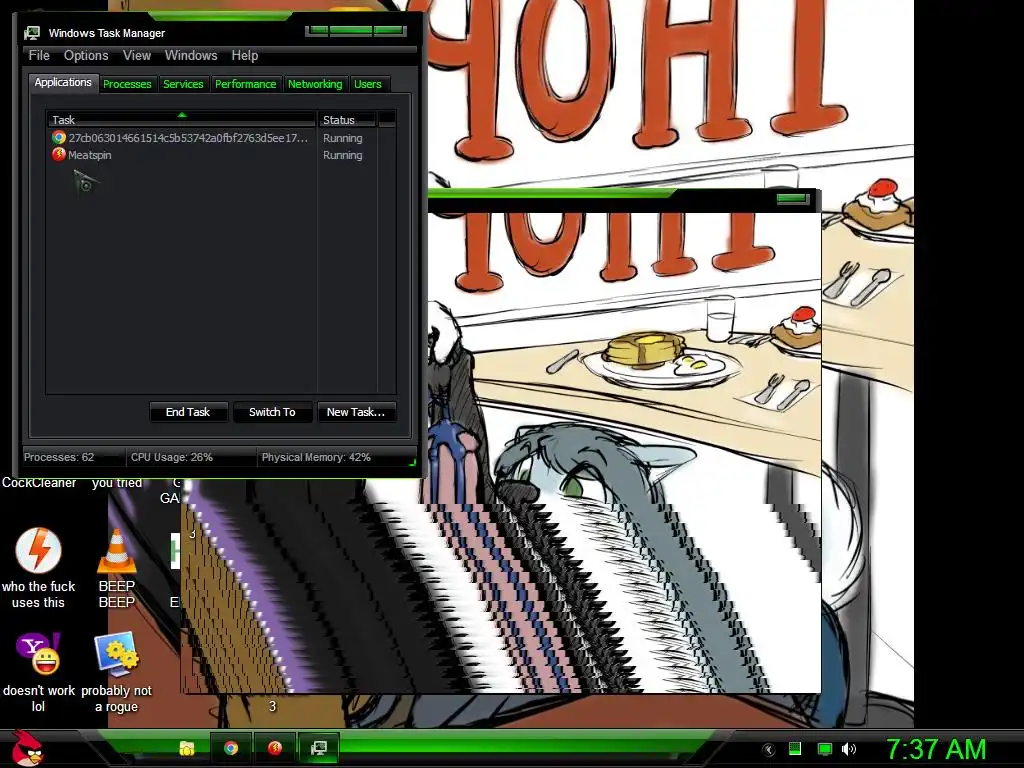1024x768 pixels.
Task: Click the Angry Birds start button
Action: 27,748
